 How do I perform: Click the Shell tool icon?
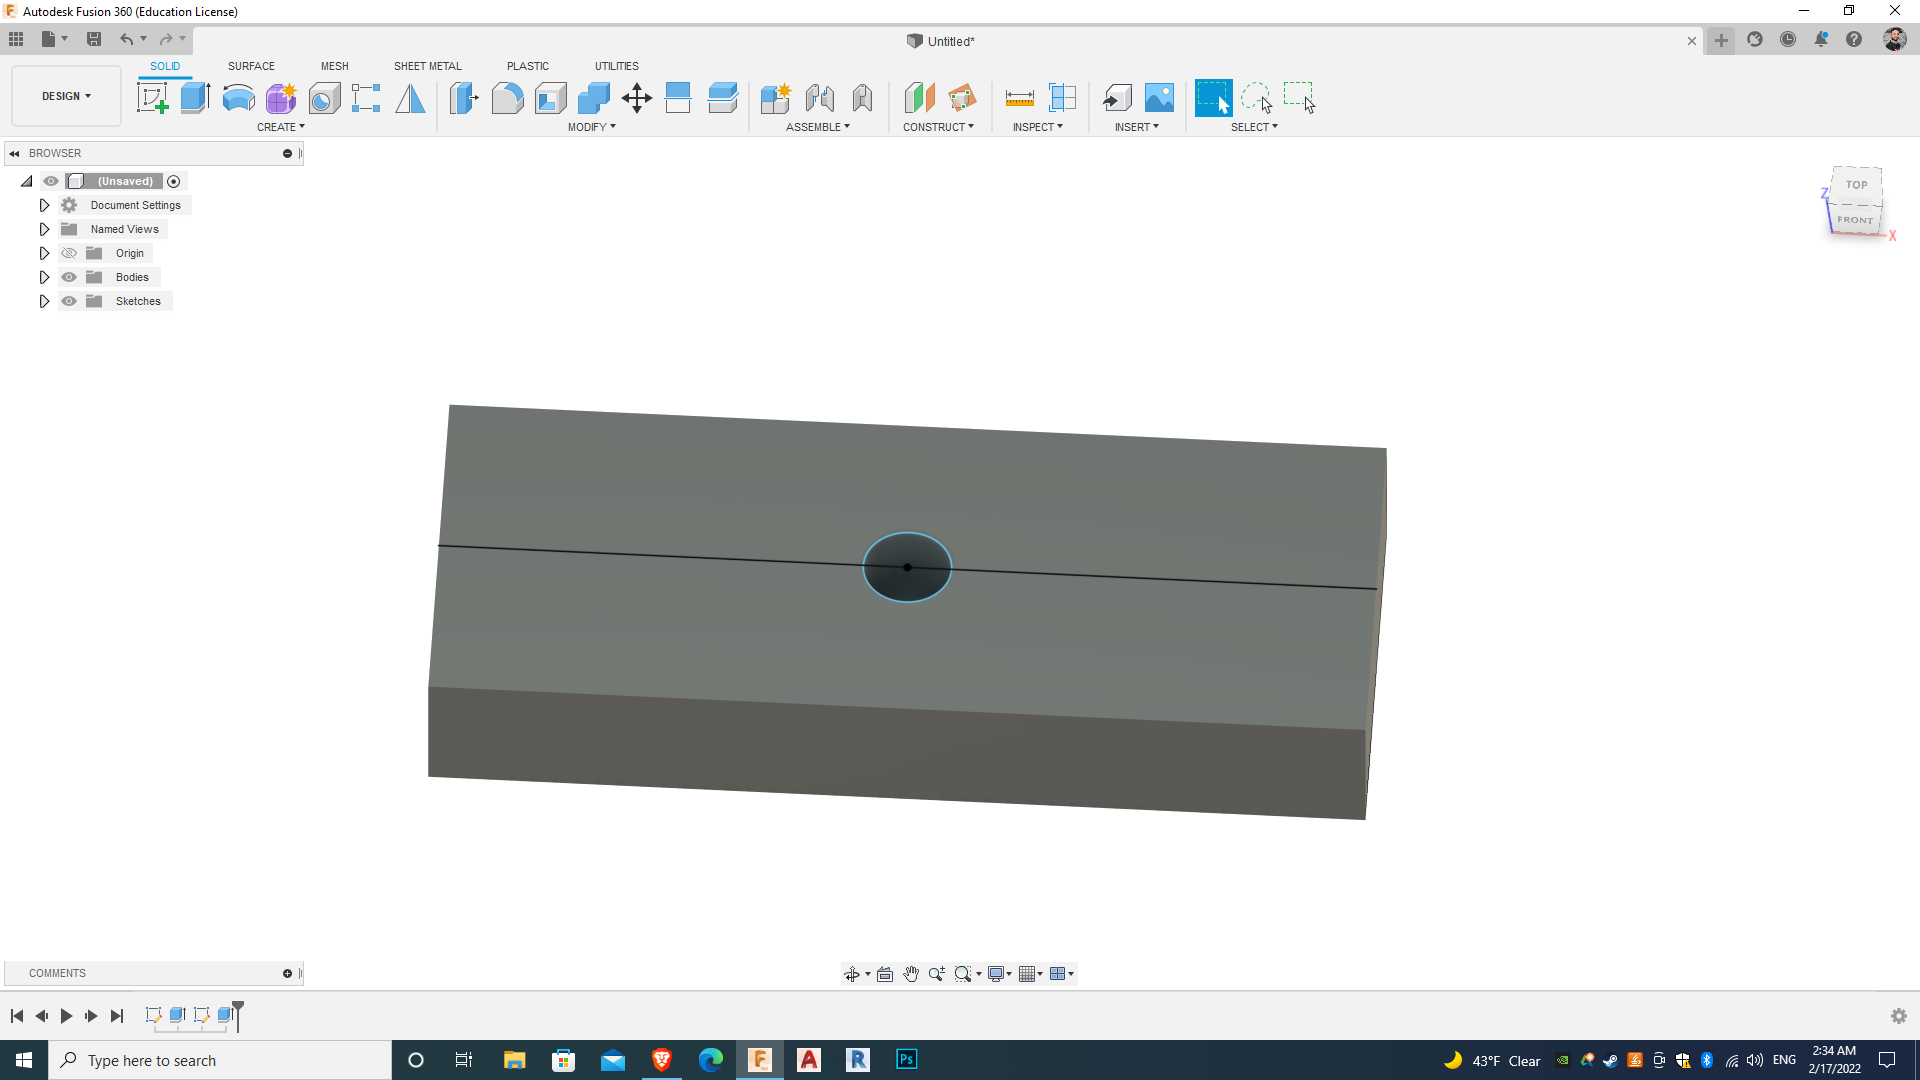[550, 98]
